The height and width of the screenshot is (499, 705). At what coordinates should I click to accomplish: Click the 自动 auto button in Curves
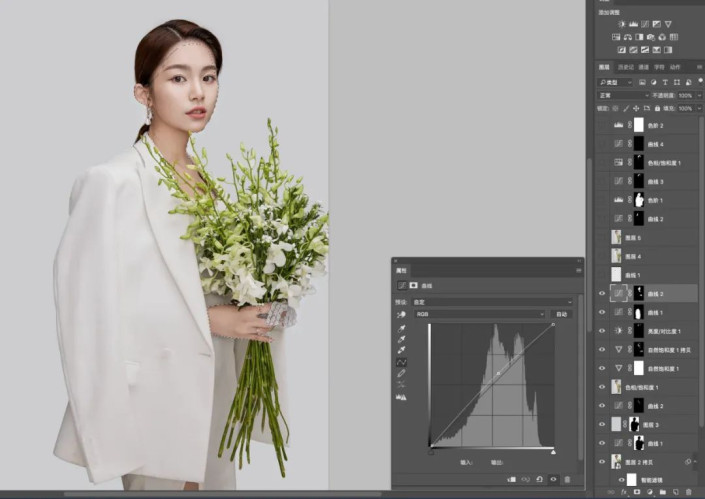point(562,314)
